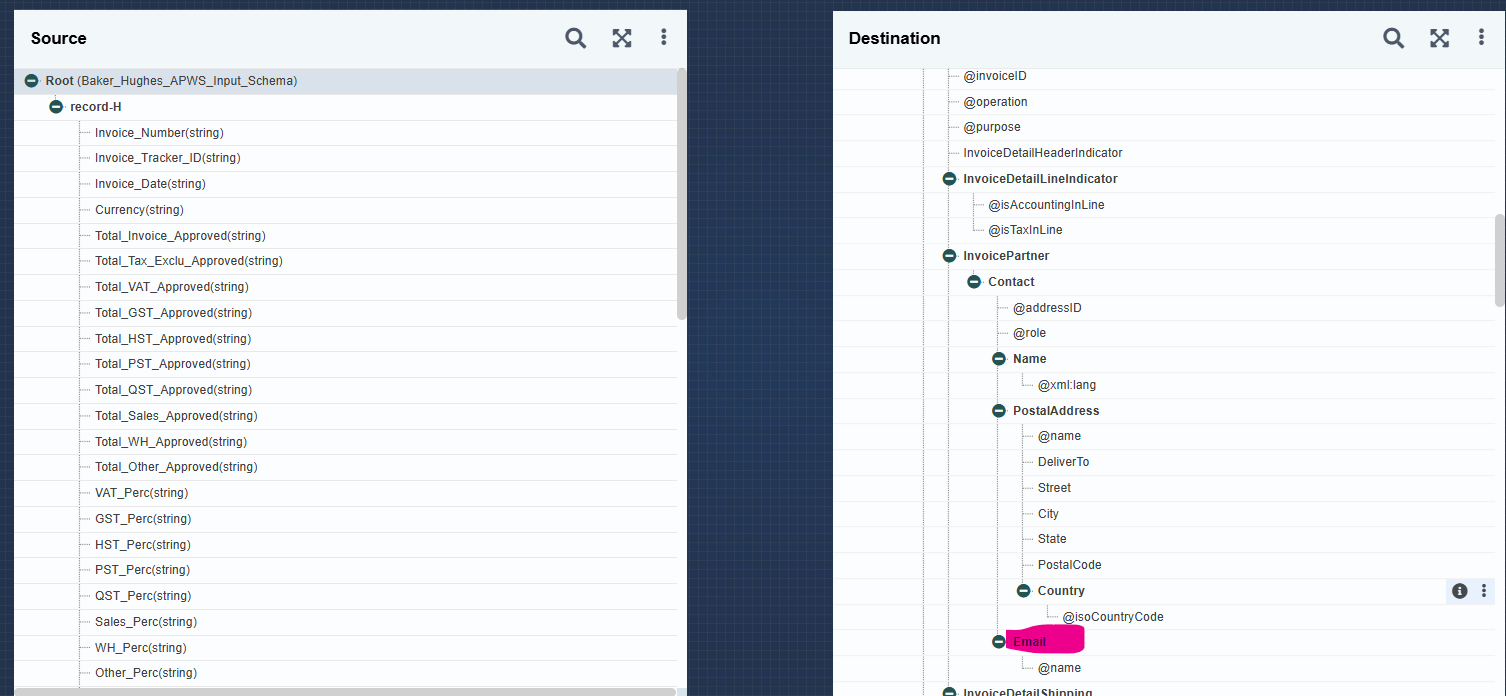
Task: Select the DeliverTo element
Action: pyautogui.click(x=1063, y=462)
